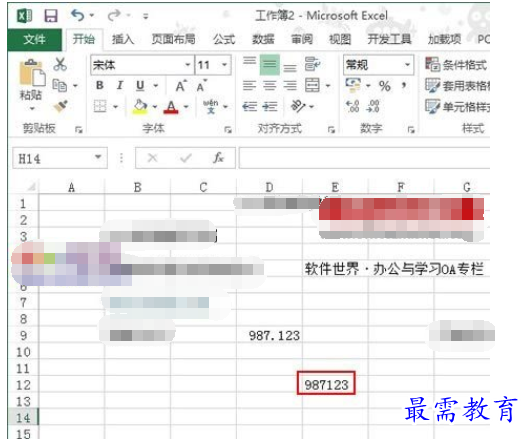This screenshot has width=526, height=441.
Task: Center text horizontally
Action: pyautogui.click(x=270, y=86)
